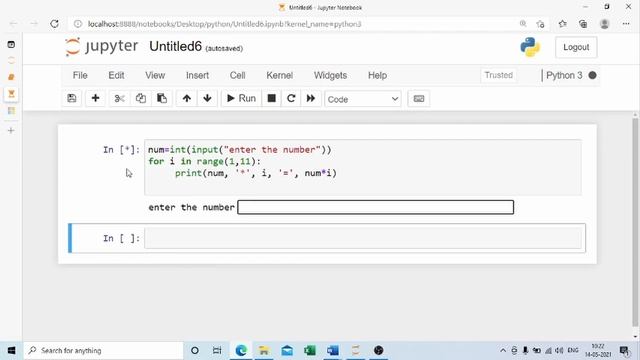Click into the empty code cell
This screenshot has height=360, width=640.
click(x=363, y=238)
